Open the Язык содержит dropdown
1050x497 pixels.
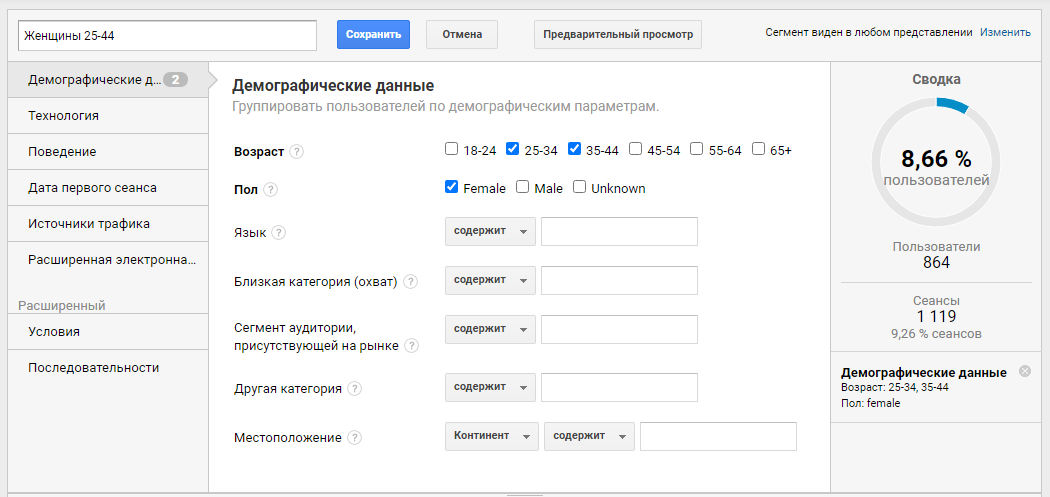tap(490, 231)
